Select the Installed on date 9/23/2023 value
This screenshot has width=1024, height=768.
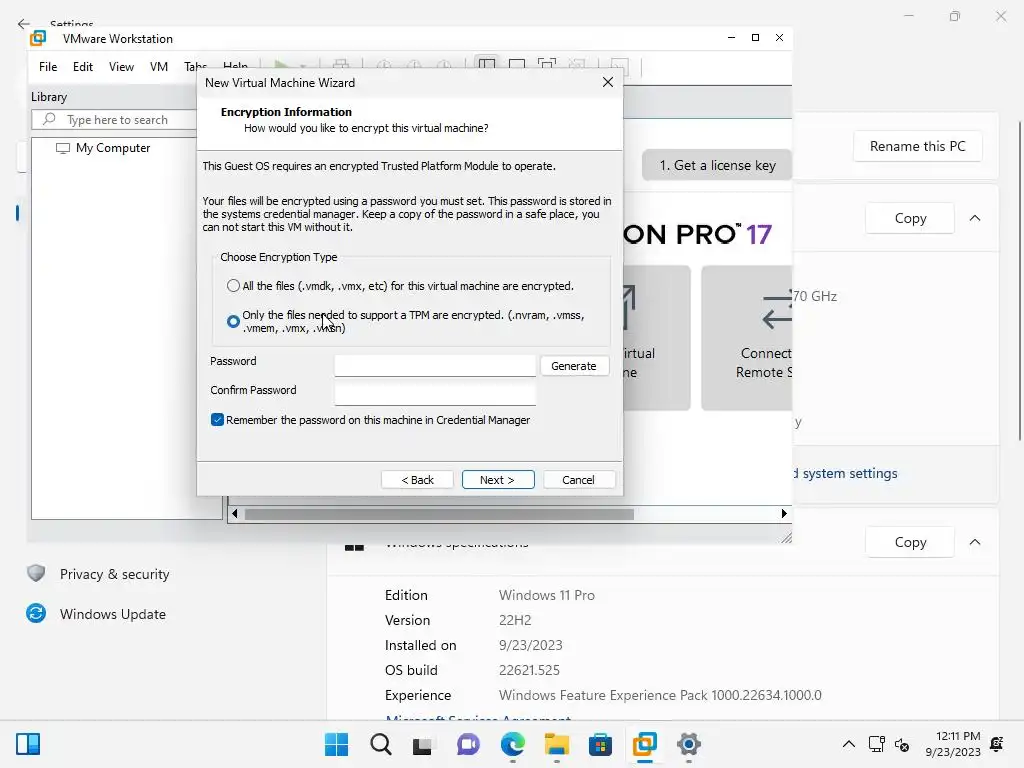tap(530, 645)
